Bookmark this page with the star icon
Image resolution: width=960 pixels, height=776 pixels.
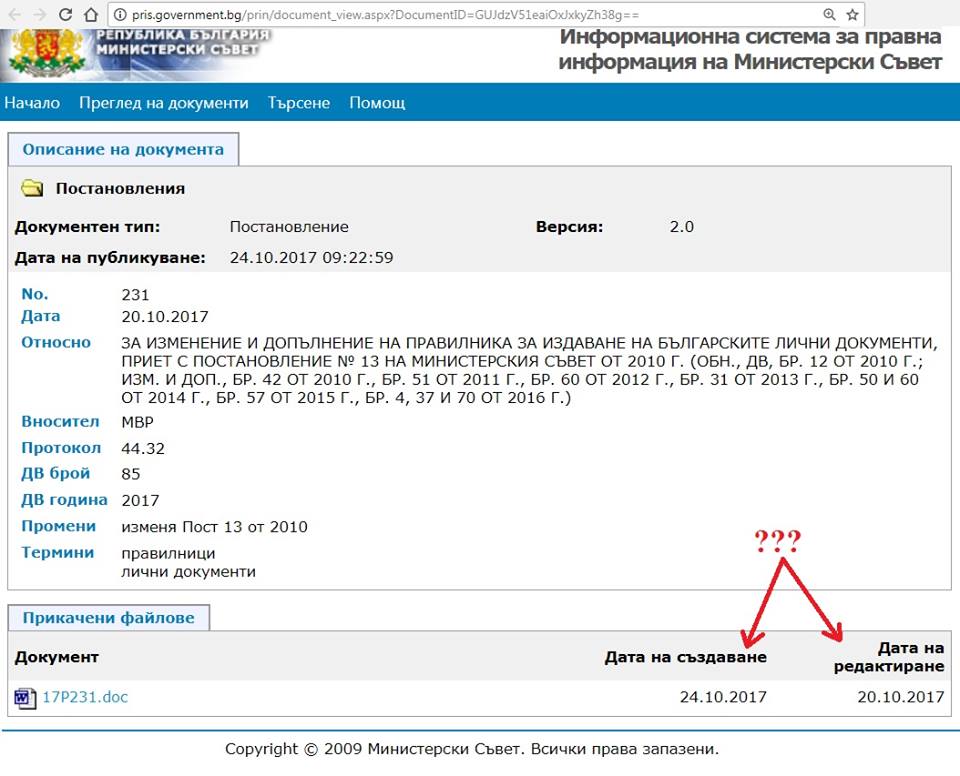[852, 15]
